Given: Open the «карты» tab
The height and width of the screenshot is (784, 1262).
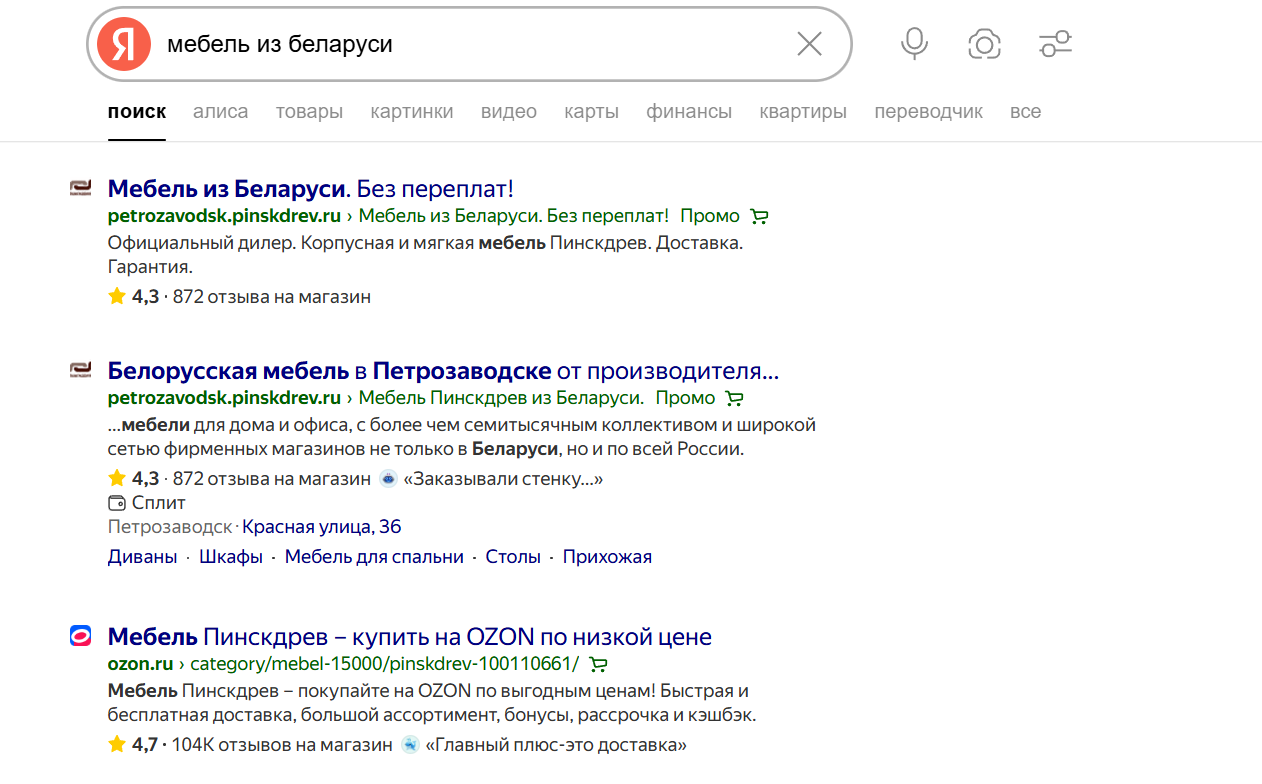Looking at the screenshot, I should 591,112.
